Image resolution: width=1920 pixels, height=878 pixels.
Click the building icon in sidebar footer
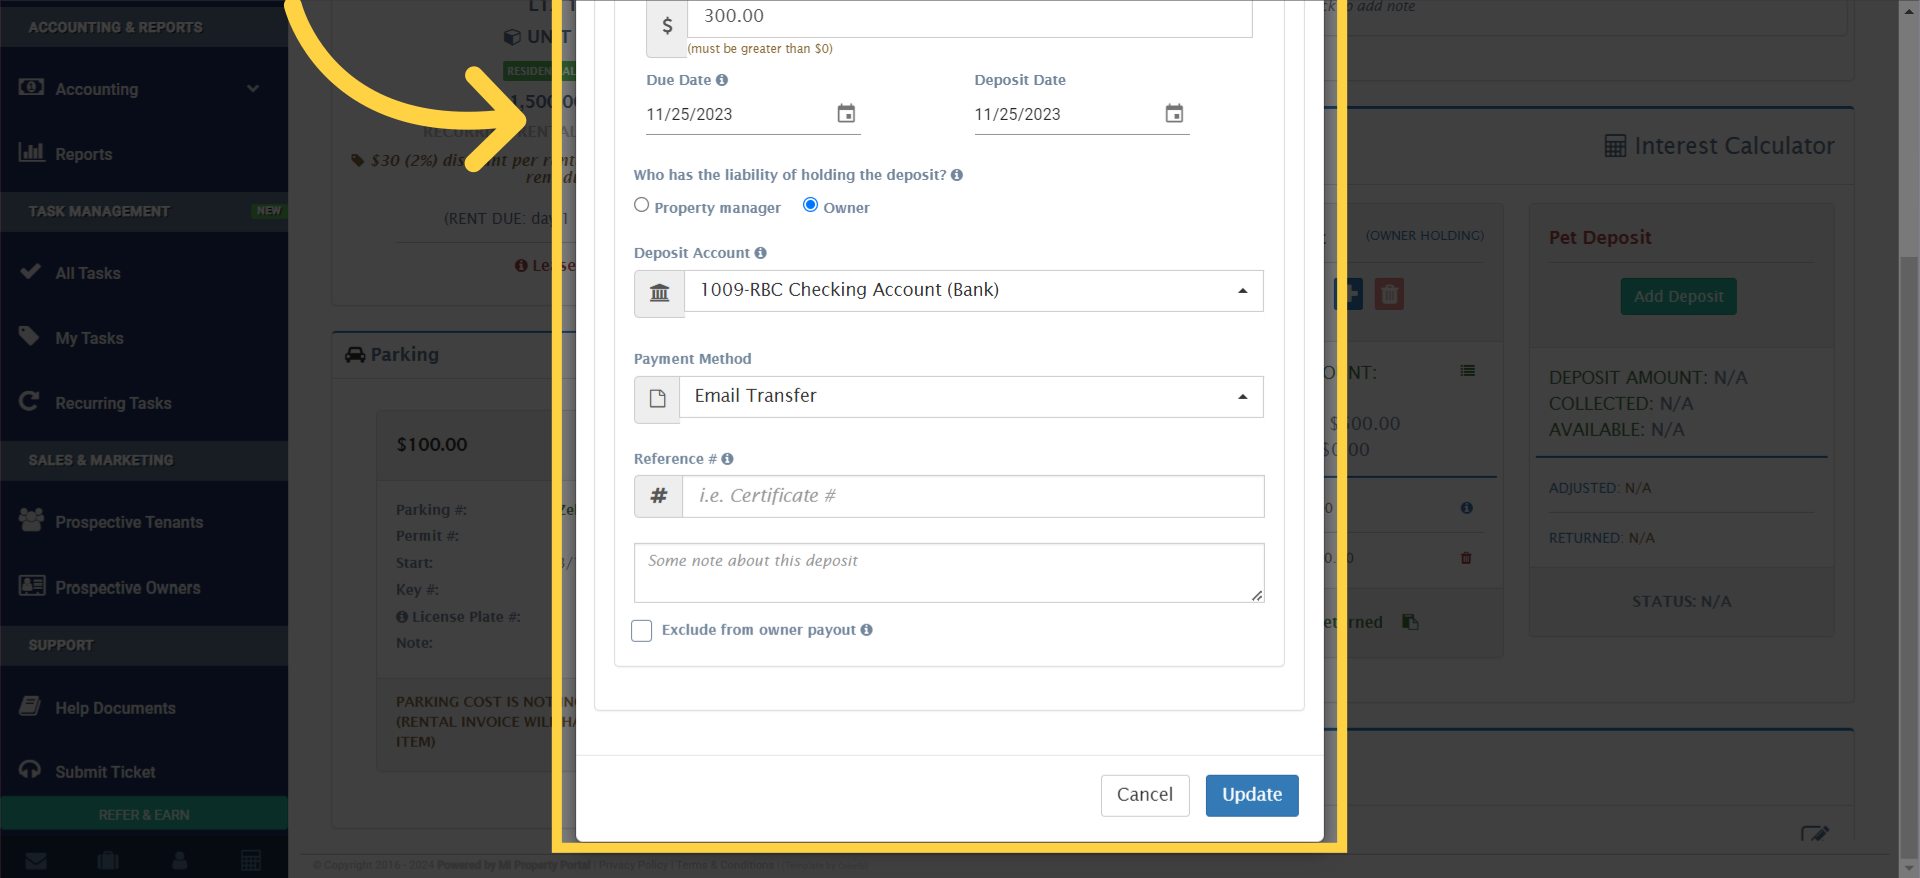coord(108,861)
